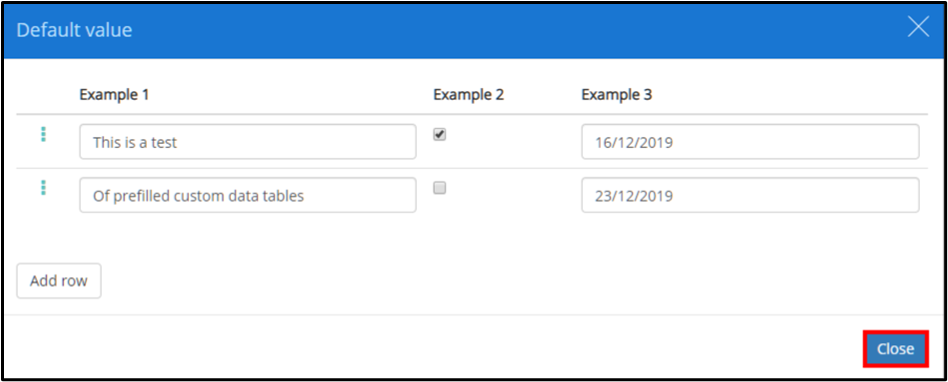Select the Example 3 column header
This screenshot has width=948, height=382.
point(617,95)
